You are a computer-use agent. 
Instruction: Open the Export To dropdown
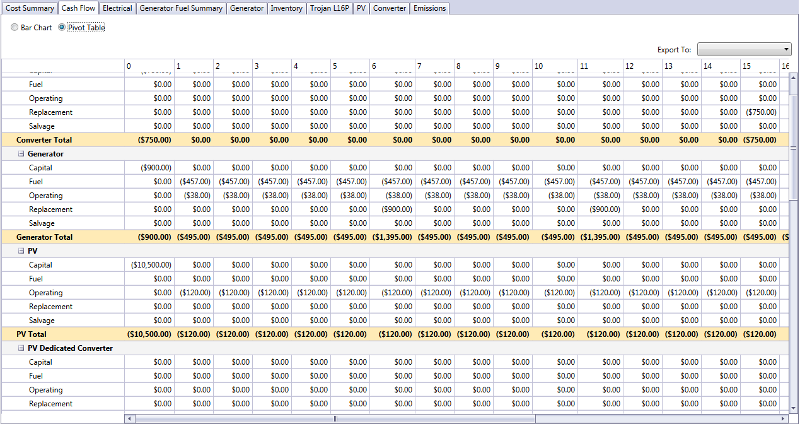(x=744, y=49)
